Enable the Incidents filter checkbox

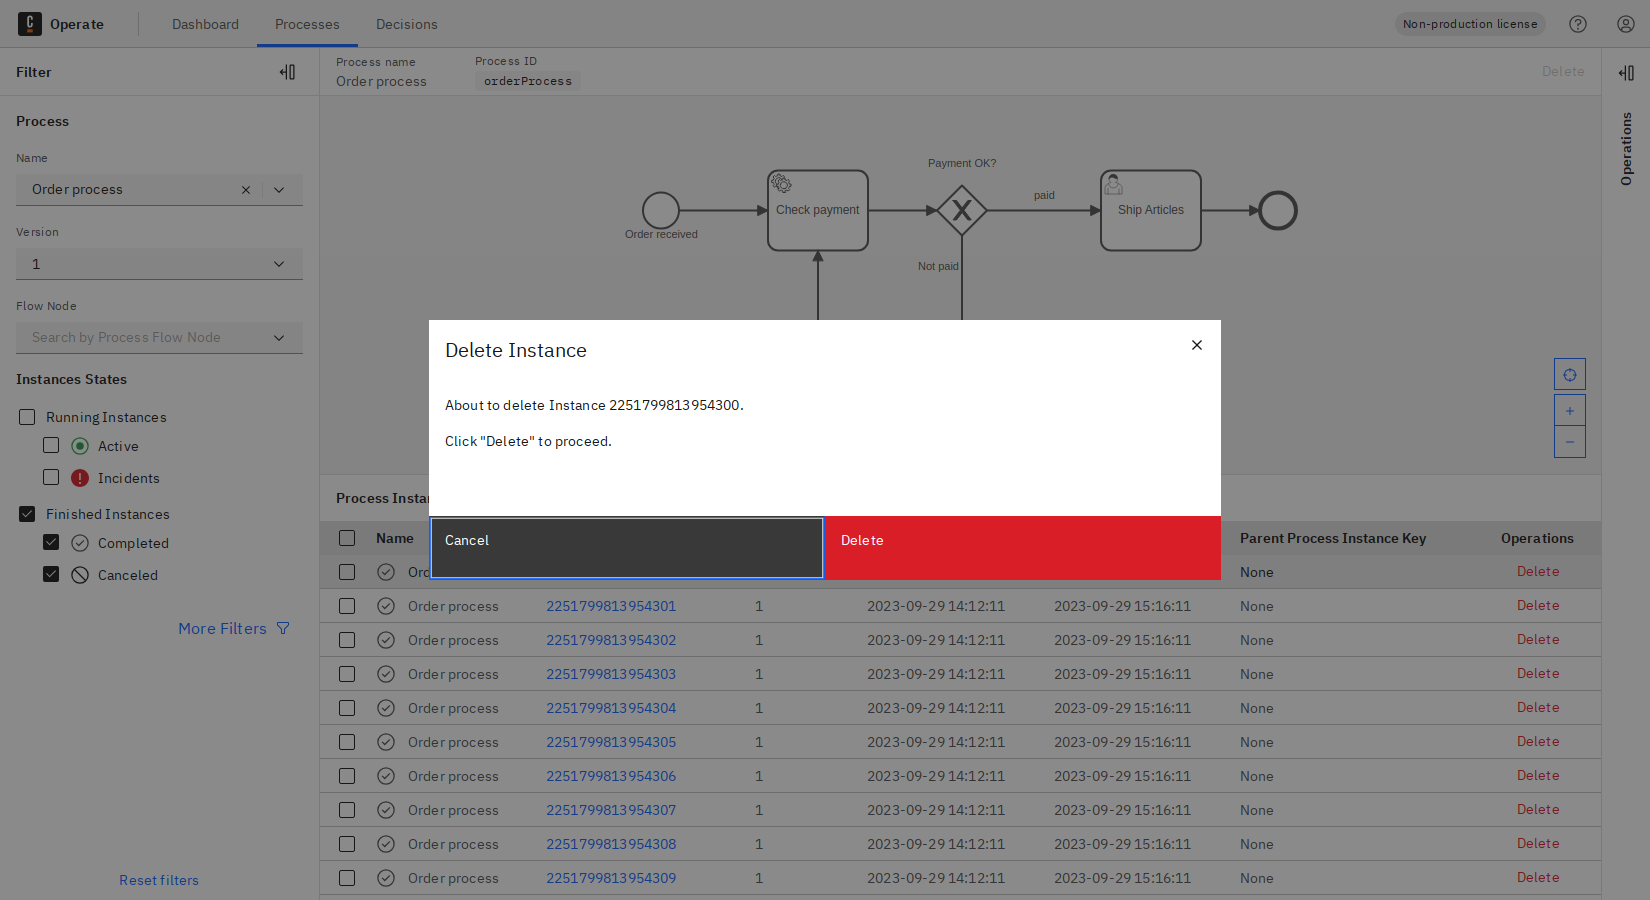click(x=51, y=477)
